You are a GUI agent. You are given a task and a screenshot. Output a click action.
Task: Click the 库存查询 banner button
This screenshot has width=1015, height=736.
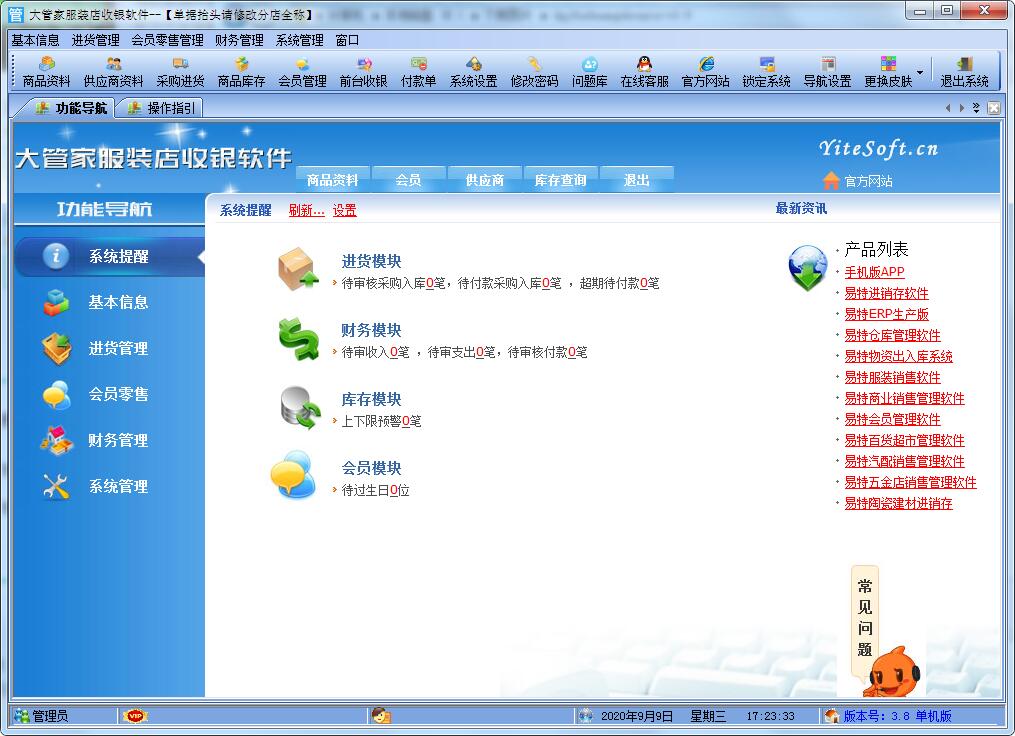point(560,180)
